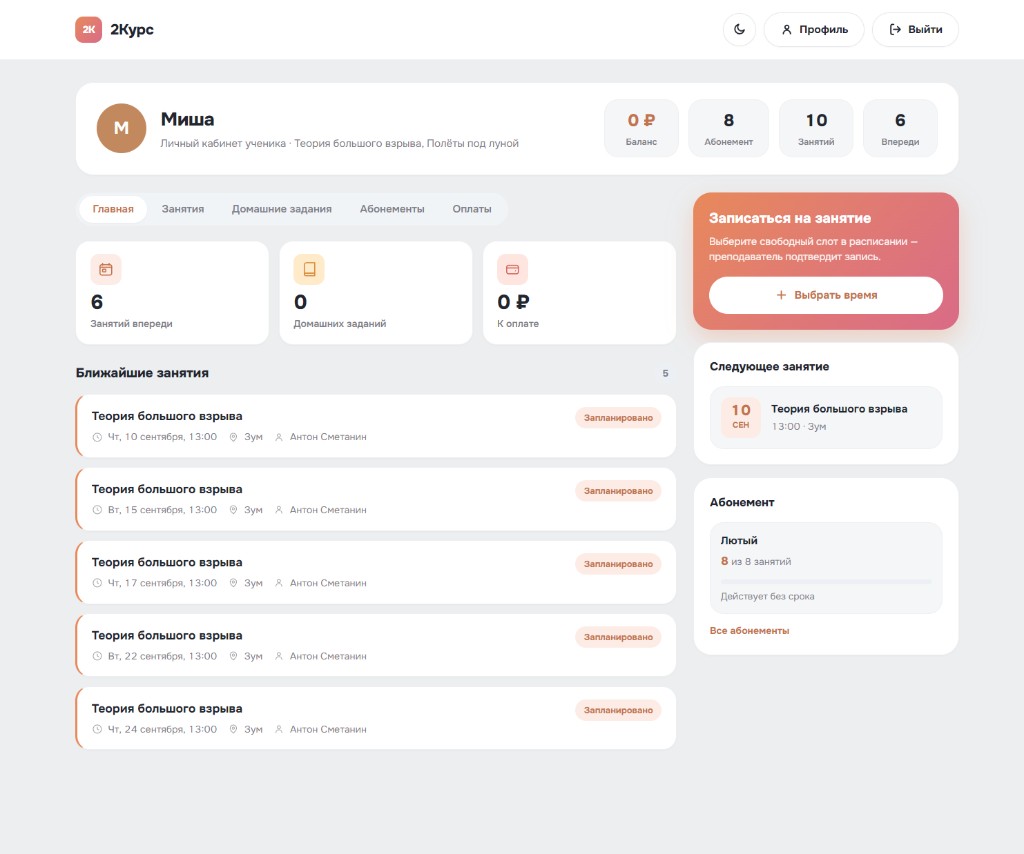Open next lesson card dated 10 СЕН
This screenshot has height=854, width=1024.
tap(825, 417)
